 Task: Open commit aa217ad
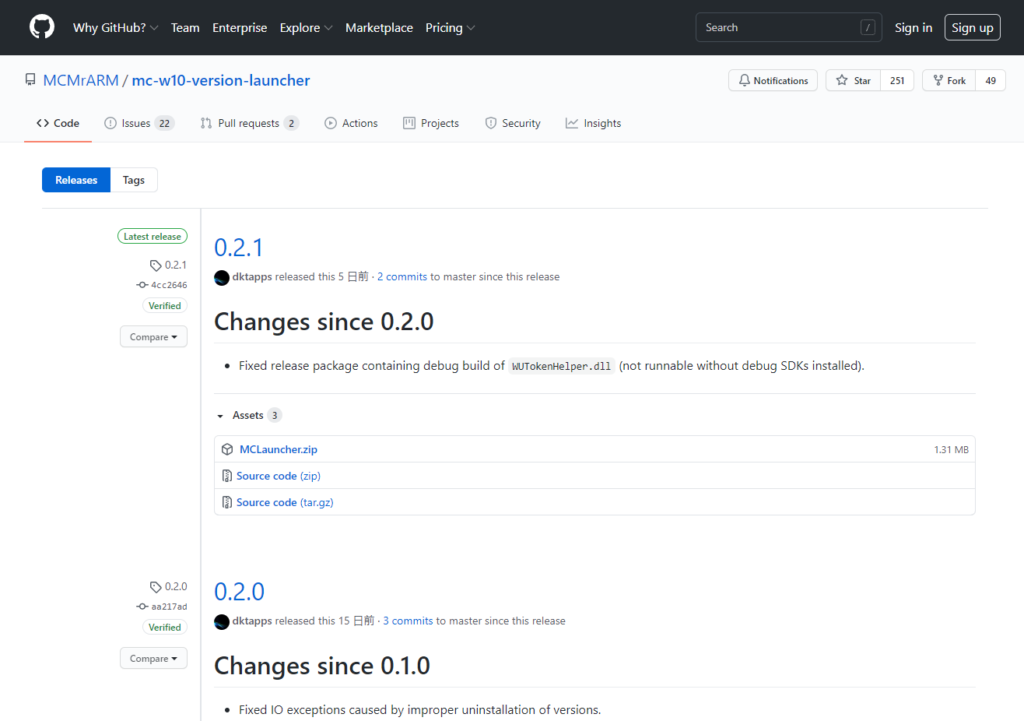point(169,606)
